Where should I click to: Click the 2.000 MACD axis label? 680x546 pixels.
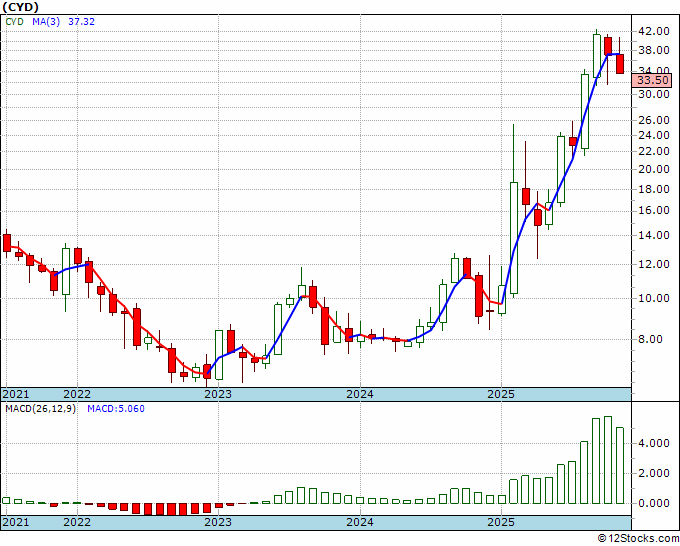pos(654,473)
